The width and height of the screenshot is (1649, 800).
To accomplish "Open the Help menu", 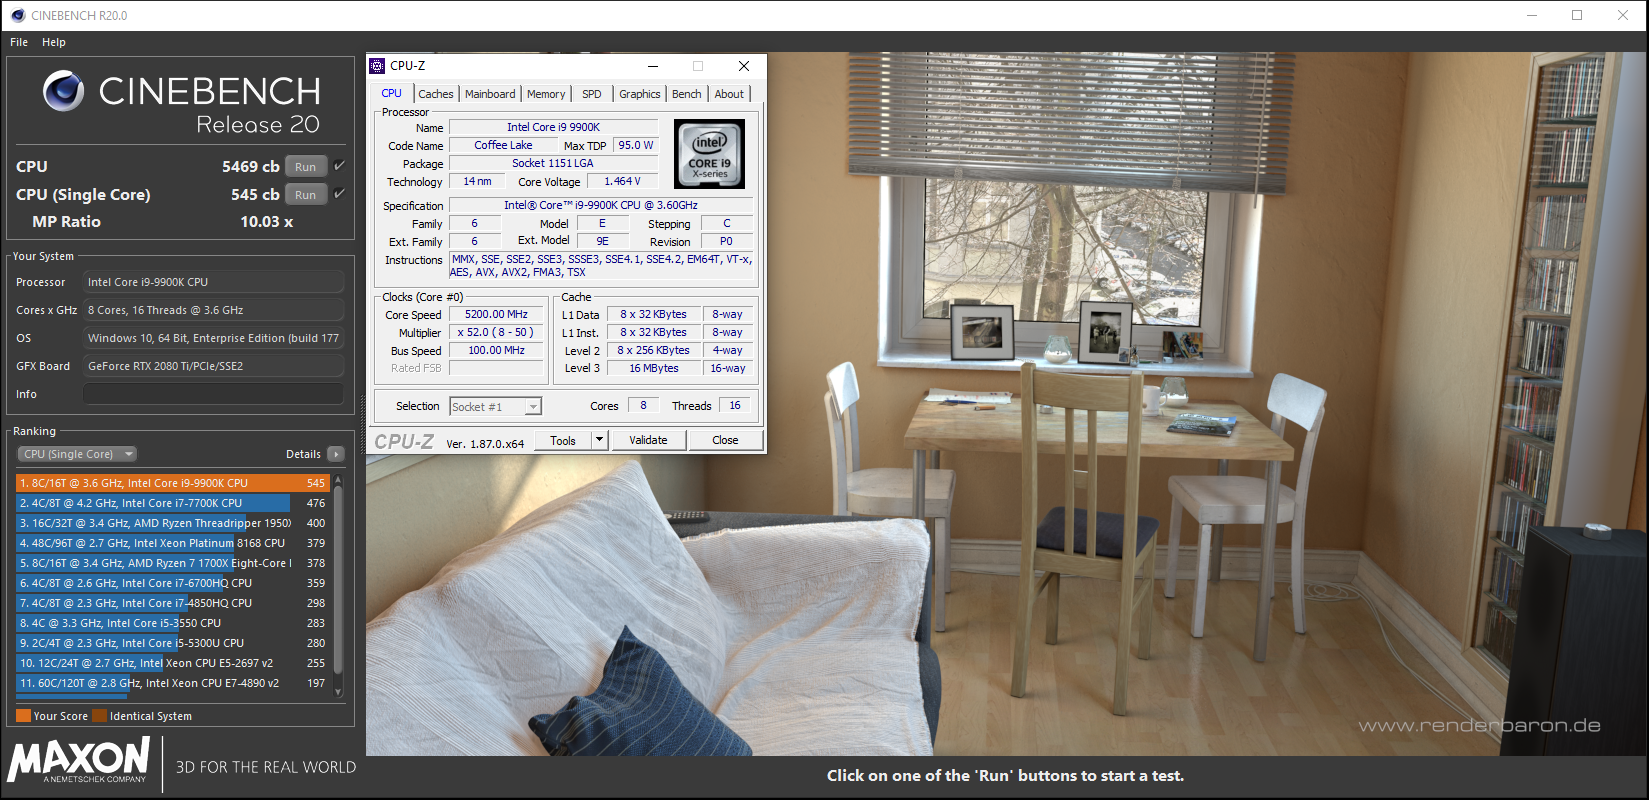I will point(54,42).
